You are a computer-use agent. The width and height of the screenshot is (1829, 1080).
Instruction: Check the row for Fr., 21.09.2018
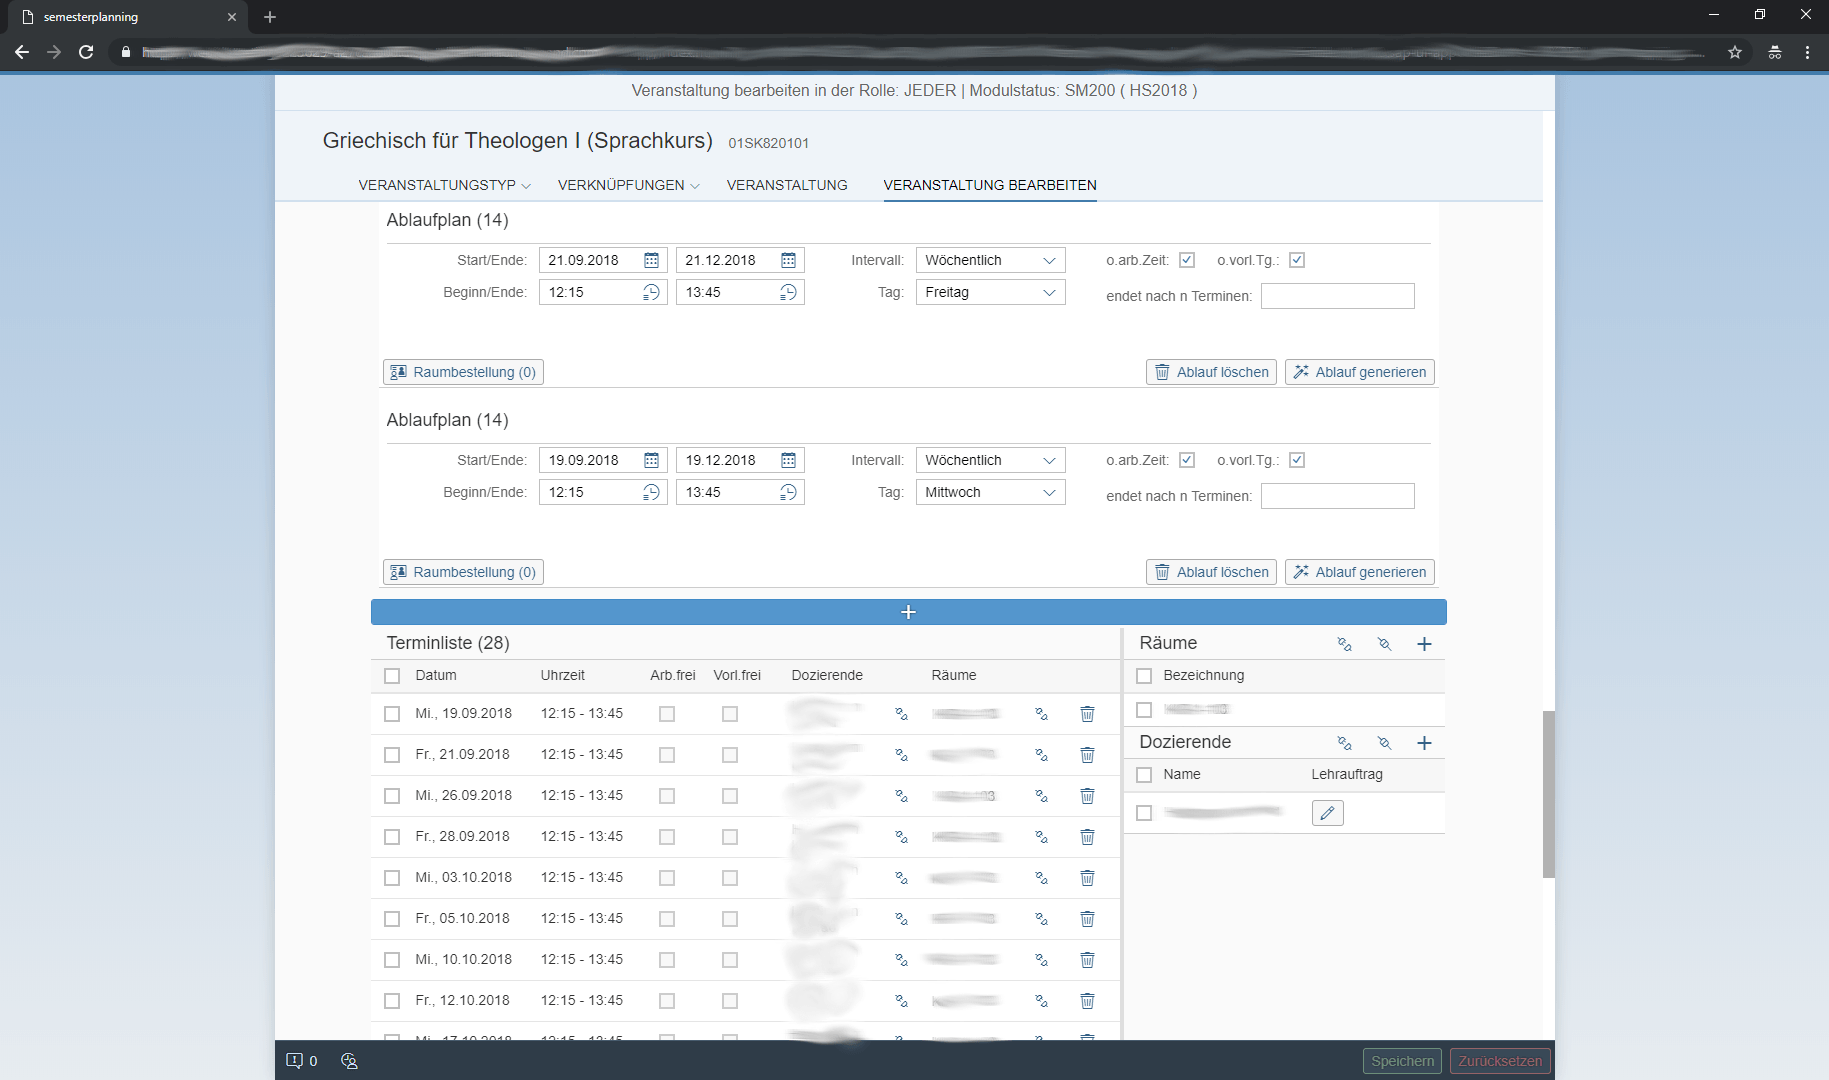click(x=392, y=755)
